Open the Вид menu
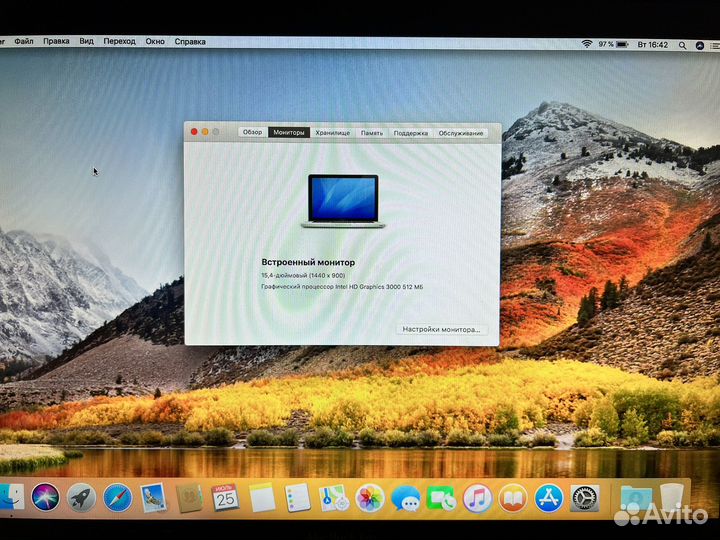The height and width of the screenshot is (540, 720). (x=86, y=41)
